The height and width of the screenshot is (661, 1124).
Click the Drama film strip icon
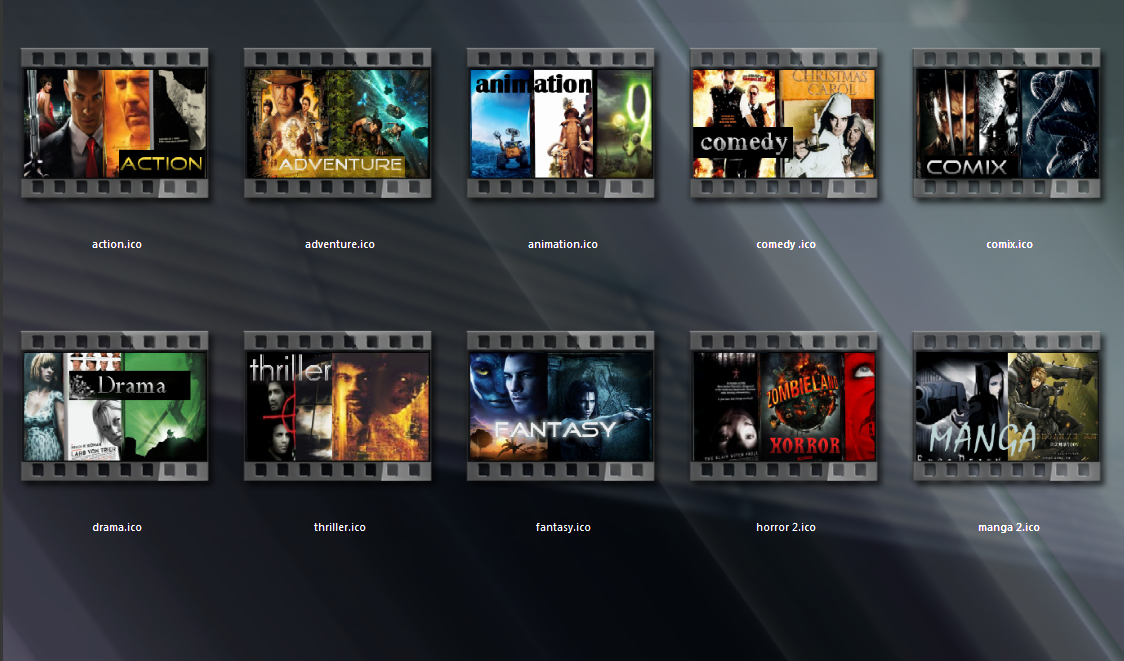click(115, 406)
